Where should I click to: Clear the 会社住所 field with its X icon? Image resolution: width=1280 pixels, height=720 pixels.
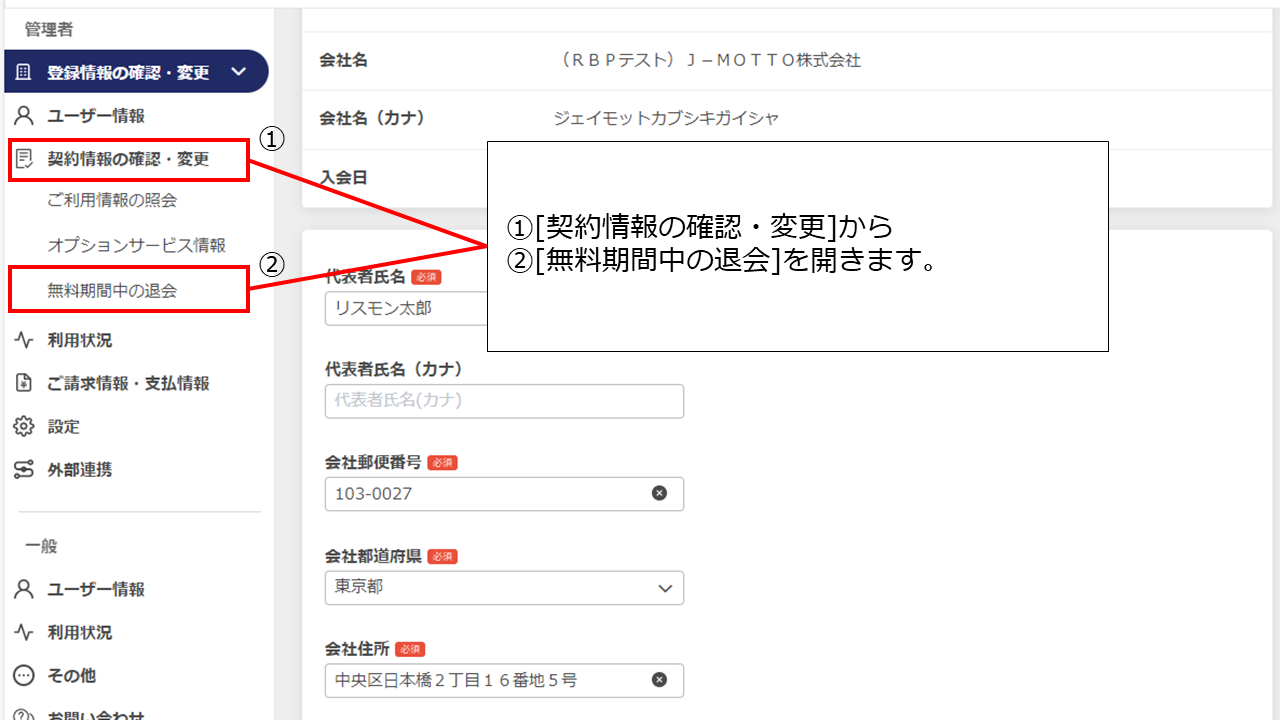pos(659,680)
